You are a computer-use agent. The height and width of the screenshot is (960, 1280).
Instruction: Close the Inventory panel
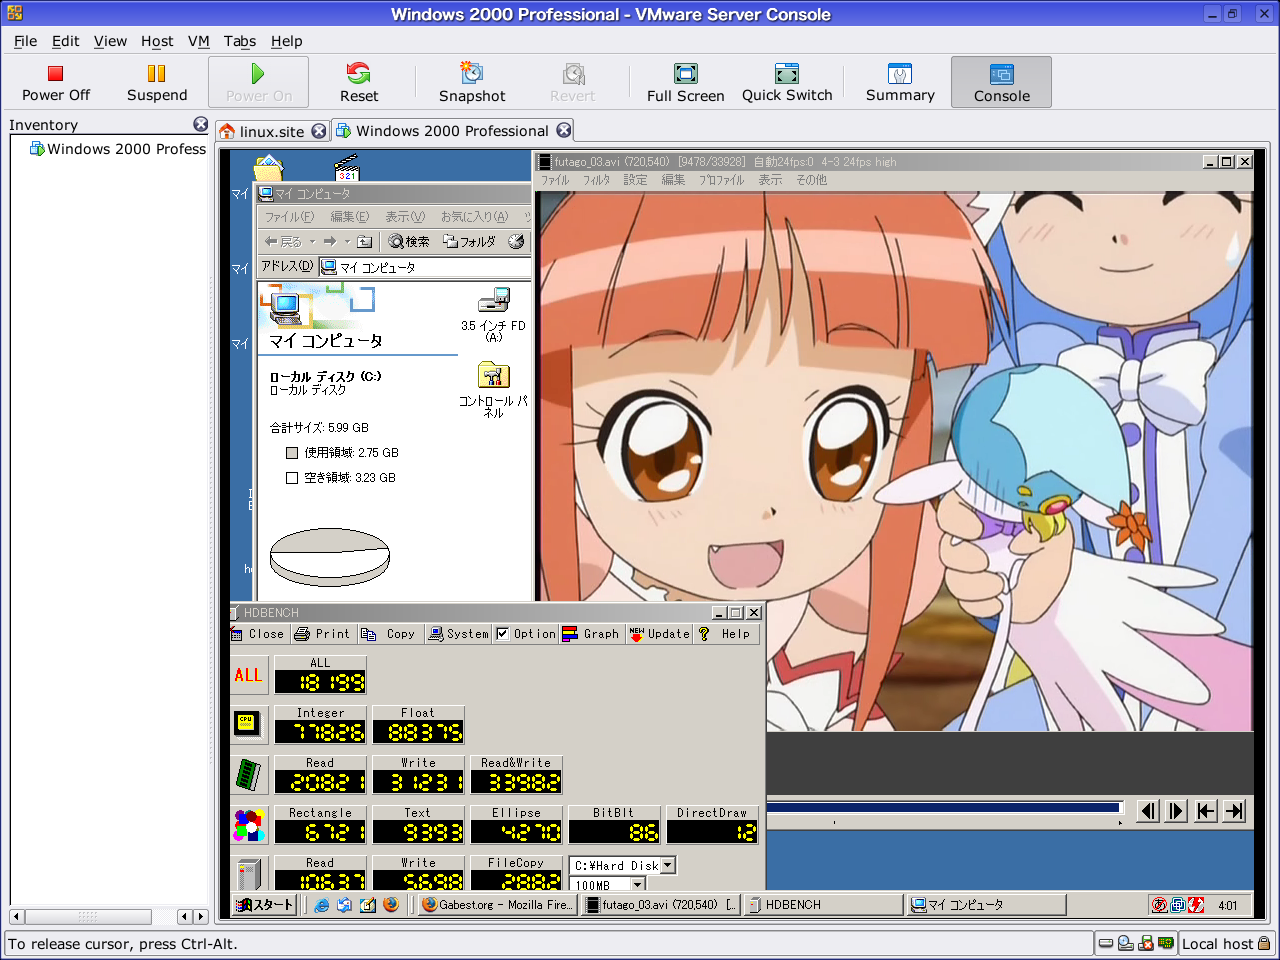201,124
